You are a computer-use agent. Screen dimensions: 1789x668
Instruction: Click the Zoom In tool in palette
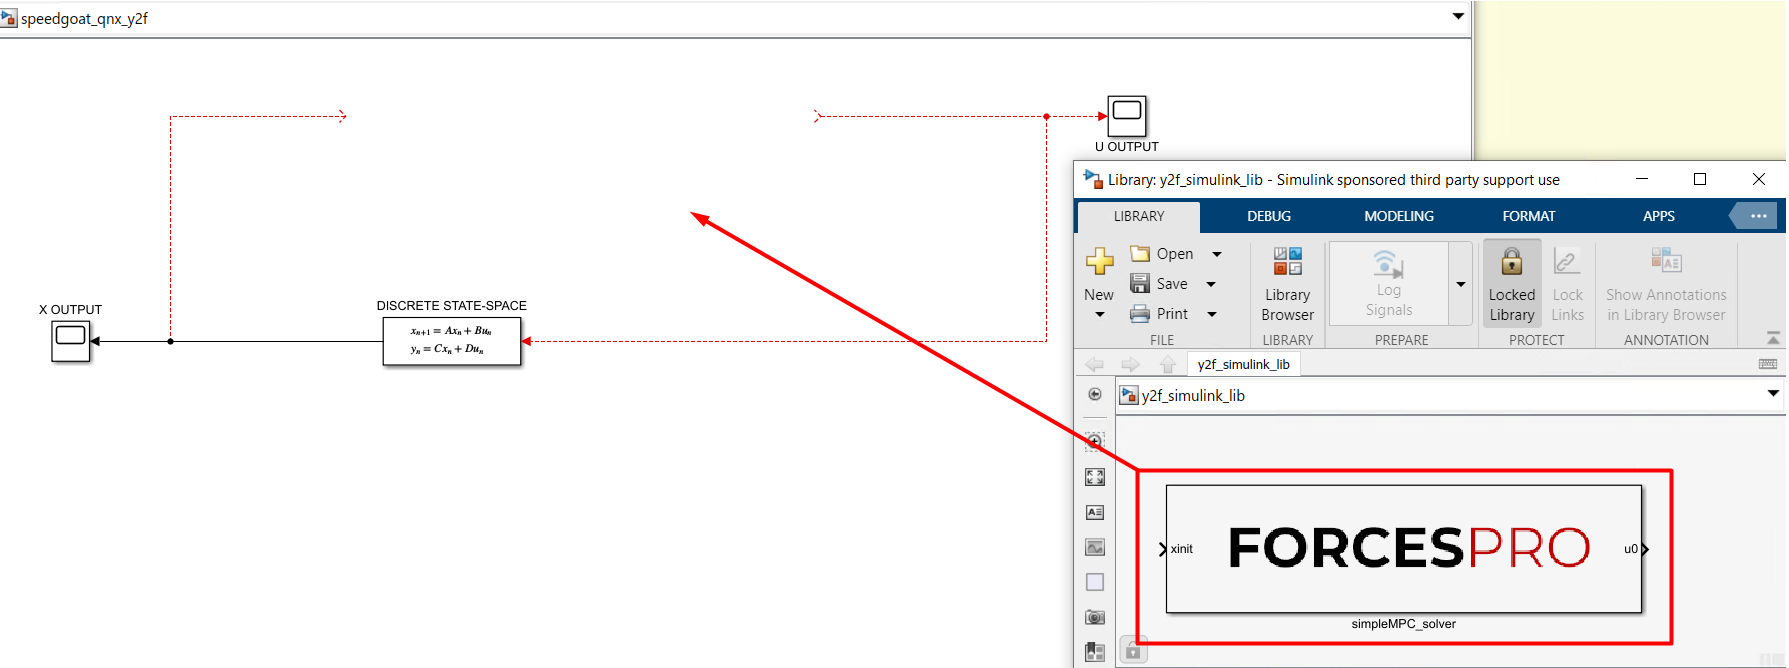click(1095, 441)
